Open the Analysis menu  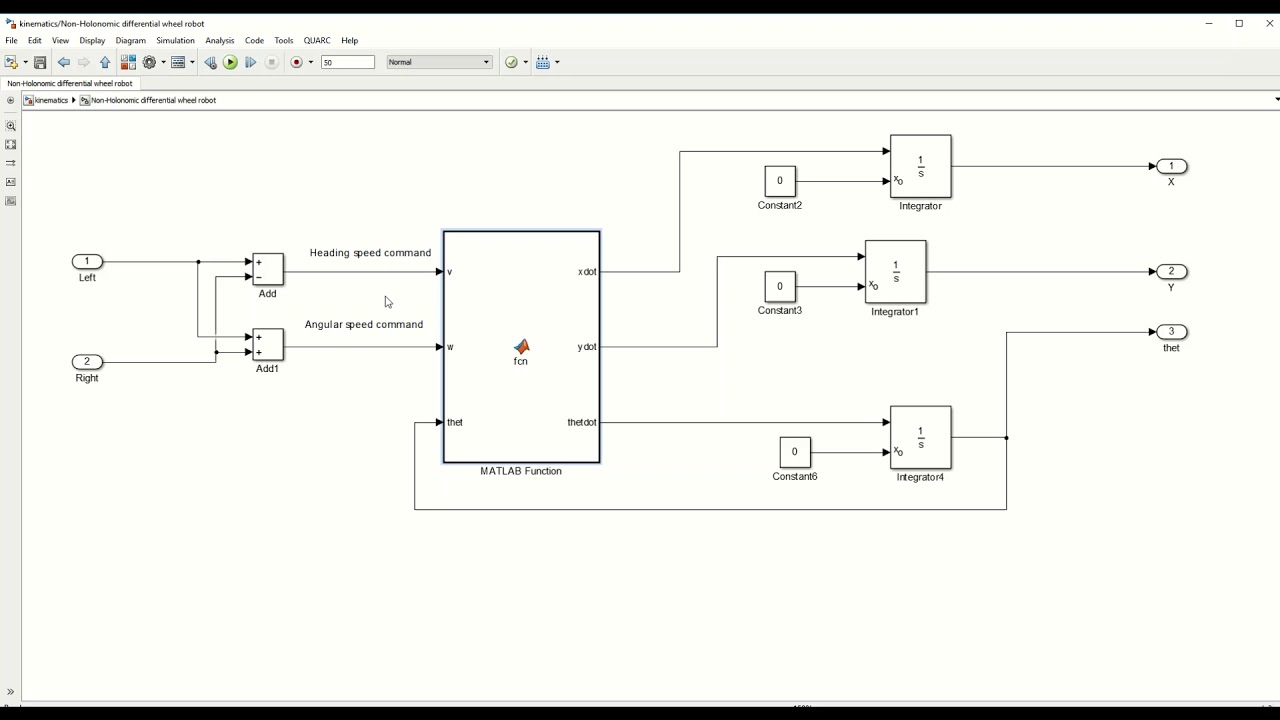[219, 41]
